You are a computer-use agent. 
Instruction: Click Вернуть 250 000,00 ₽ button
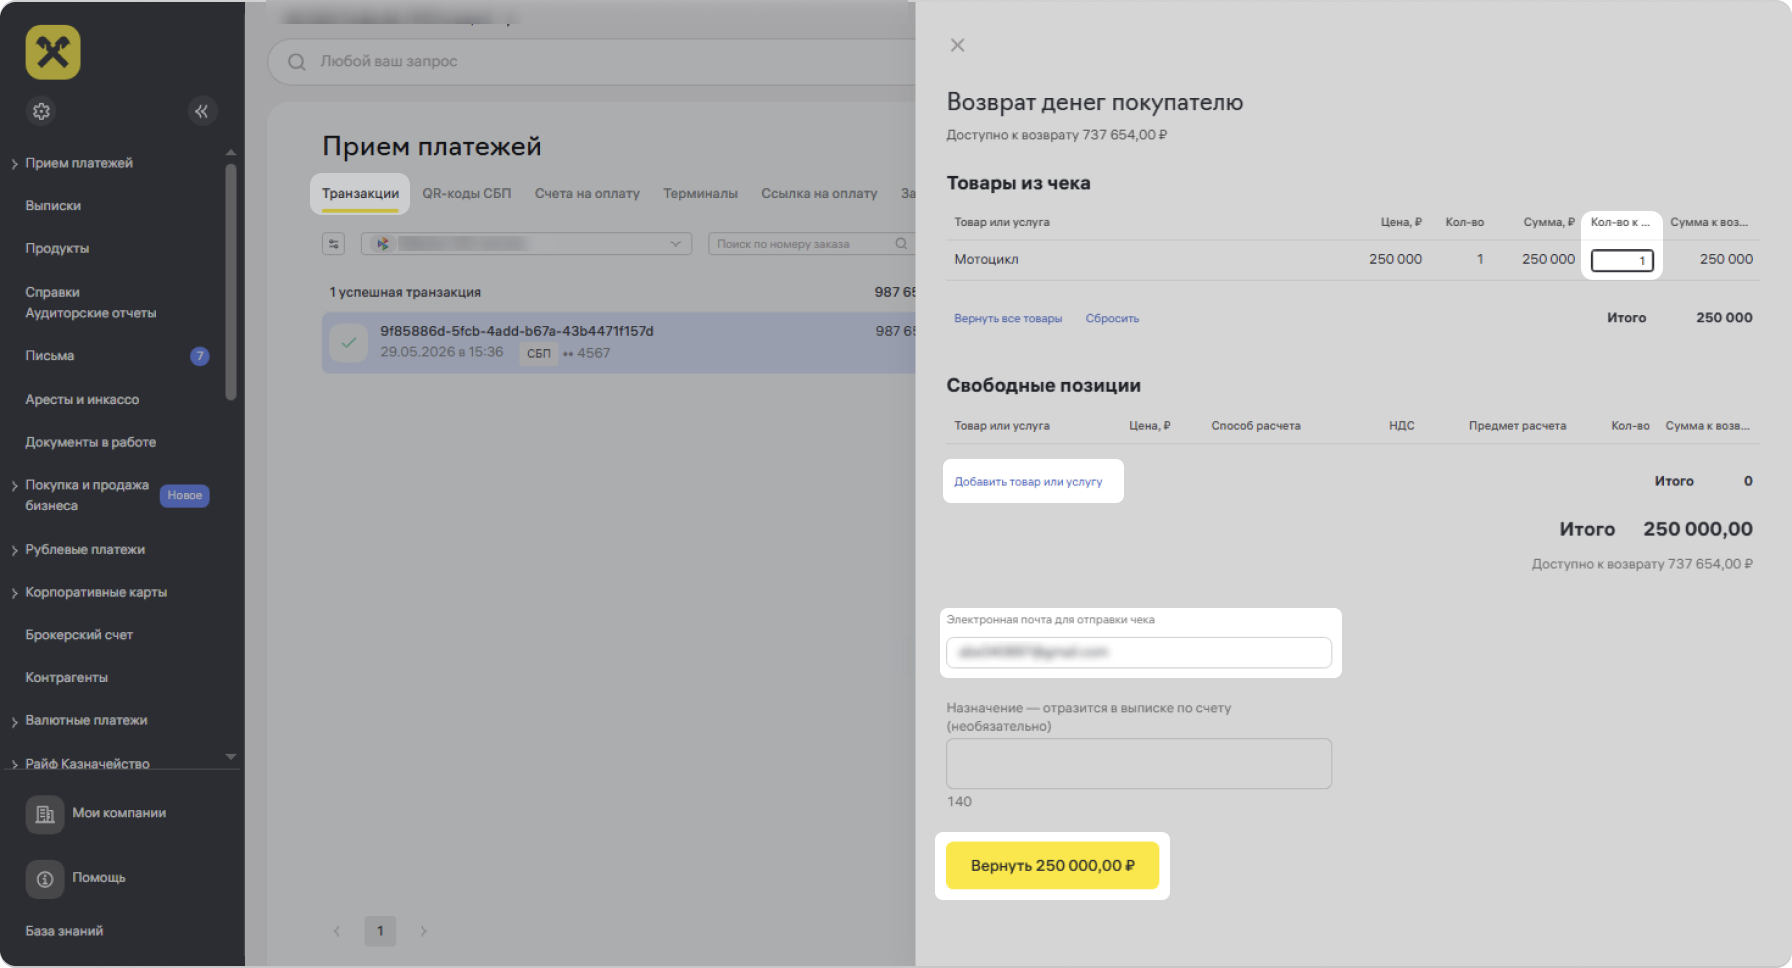pyautogui.click(x=1052, y=866)
